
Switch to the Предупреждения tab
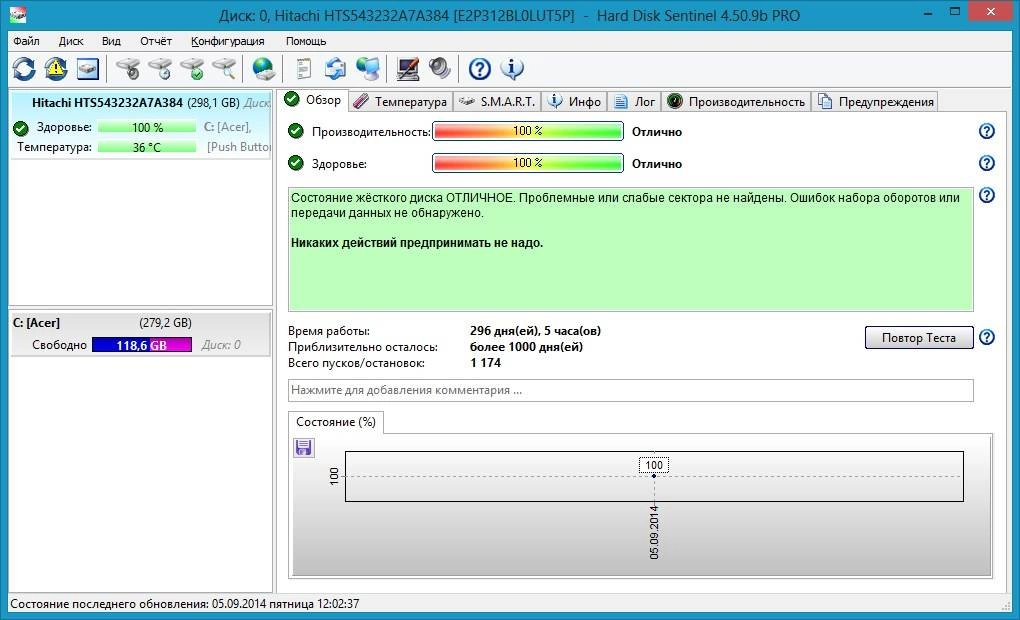876,101
